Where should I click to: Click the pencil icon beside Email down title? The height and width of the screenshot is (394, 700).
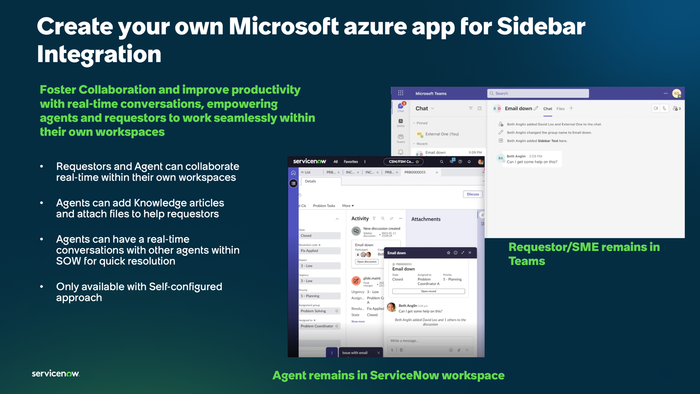pyautogui.click(x=536, y=108)
